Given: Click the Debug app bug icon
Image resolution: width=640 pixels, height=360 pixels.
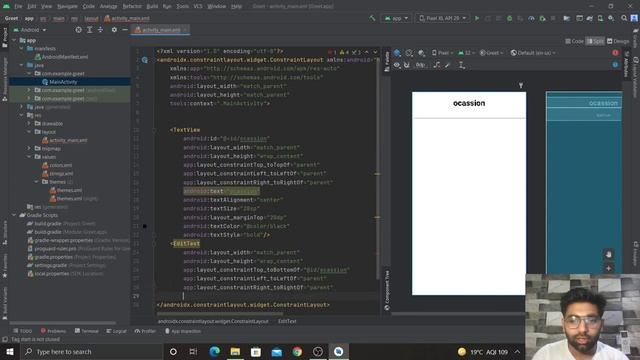Looking at the screenshot, I should coord(509,18).
